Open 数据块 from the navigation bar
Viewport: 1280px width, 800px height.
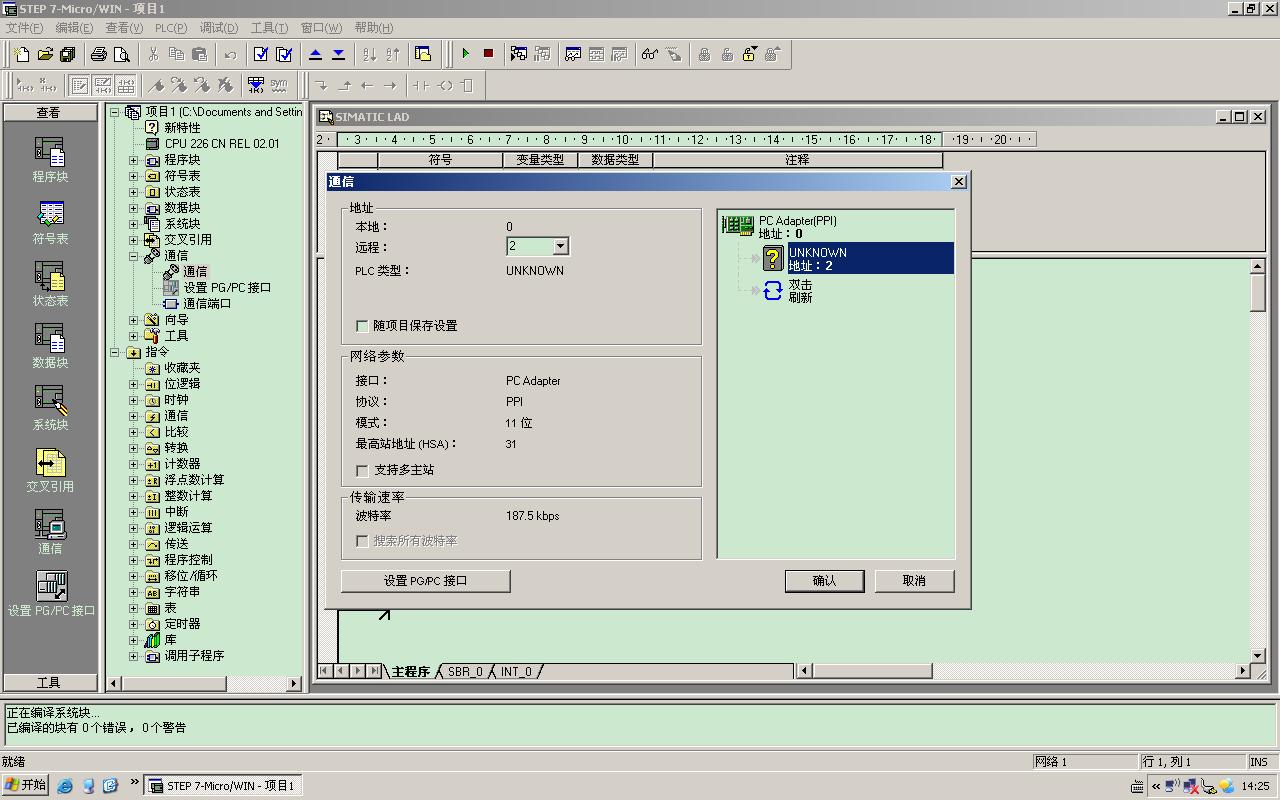pos(50,346)
